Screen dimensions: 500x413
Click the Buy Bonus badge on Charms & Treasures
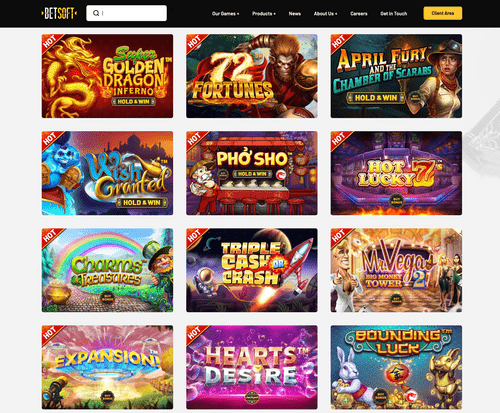click(x=107, y=297)
